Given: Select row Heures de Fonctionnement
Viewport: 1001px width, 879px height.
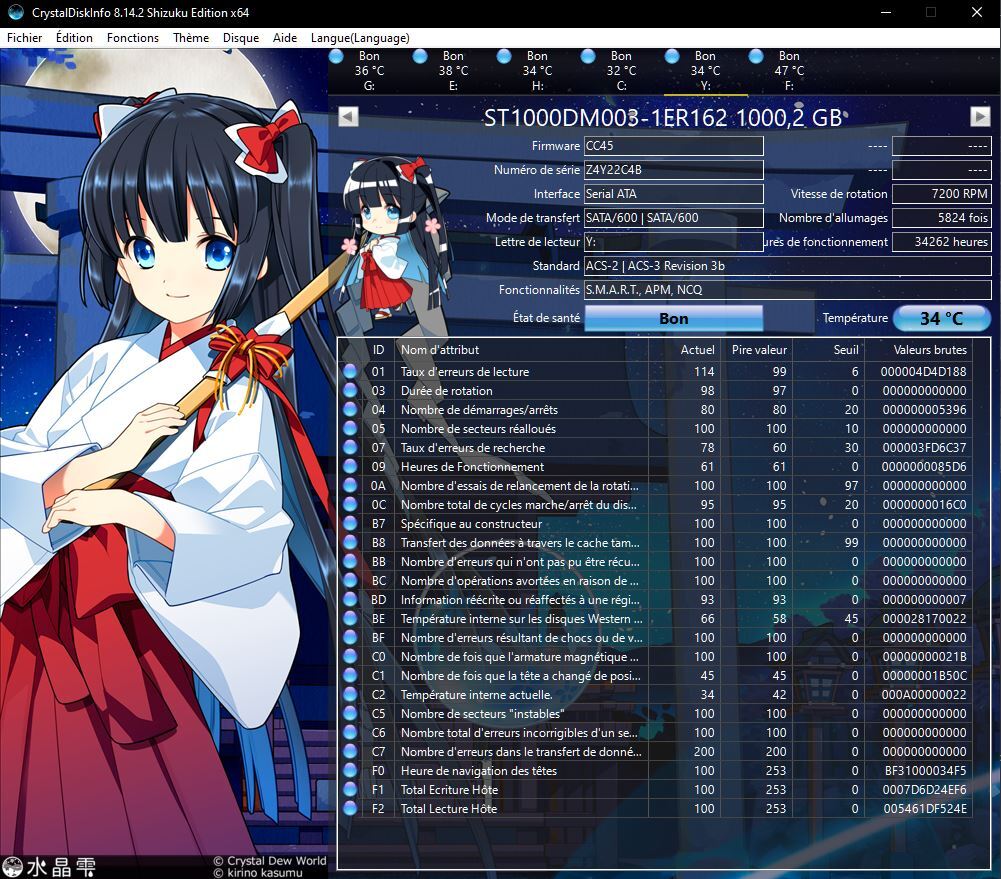Looking at the screenshot, I should coord(655,467).
